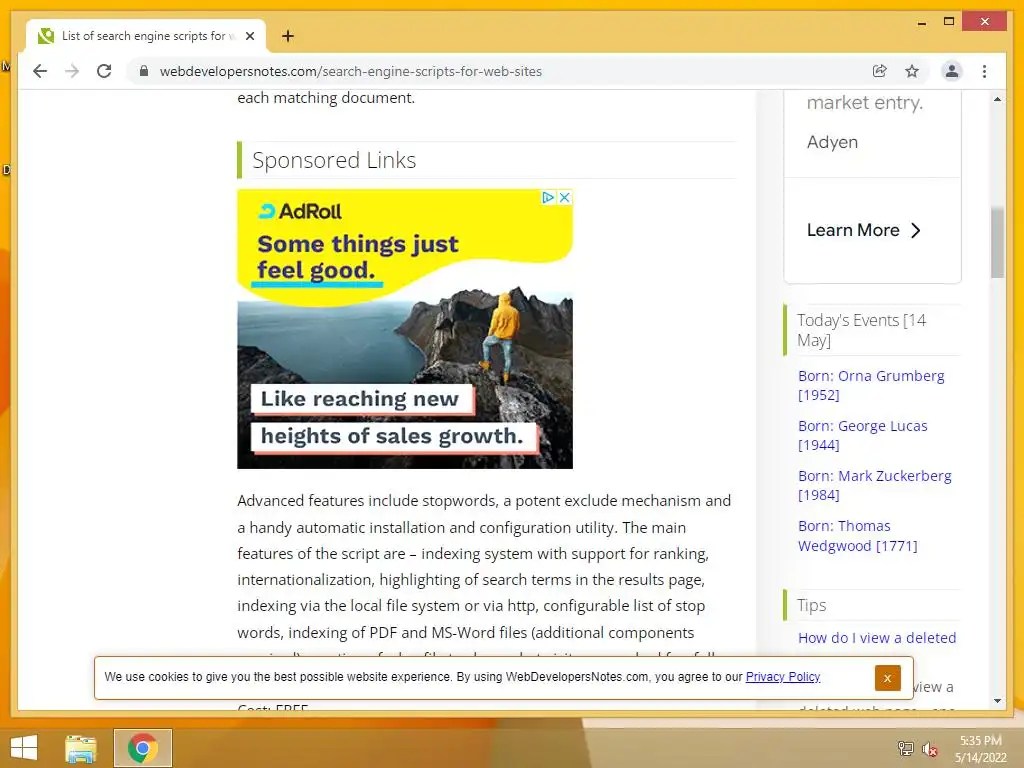The width and height of the screenshot is (1024, 768).
Task: Click the AdRoll logo in ad
Action: coord(300,212)
